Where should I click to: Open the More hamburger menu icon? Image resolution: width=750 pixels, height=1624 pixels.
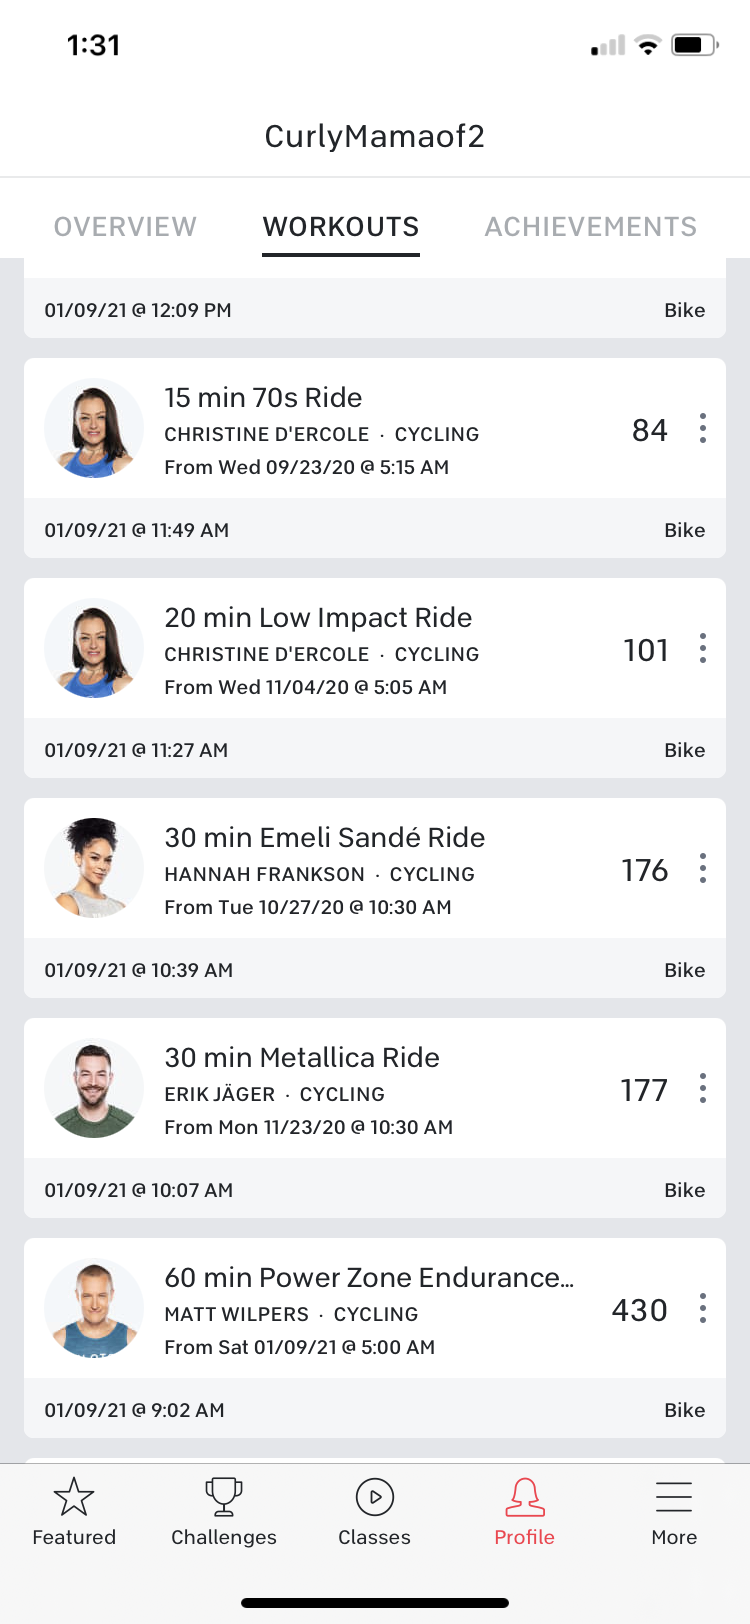click(674, 1497)
